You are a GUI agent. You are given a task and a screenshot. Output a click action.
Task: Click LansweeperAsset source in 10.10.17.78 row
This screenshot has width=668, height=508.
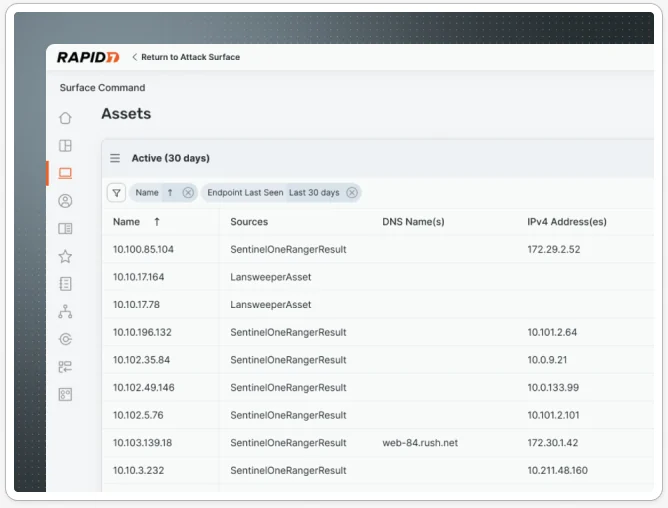(271, 305)
